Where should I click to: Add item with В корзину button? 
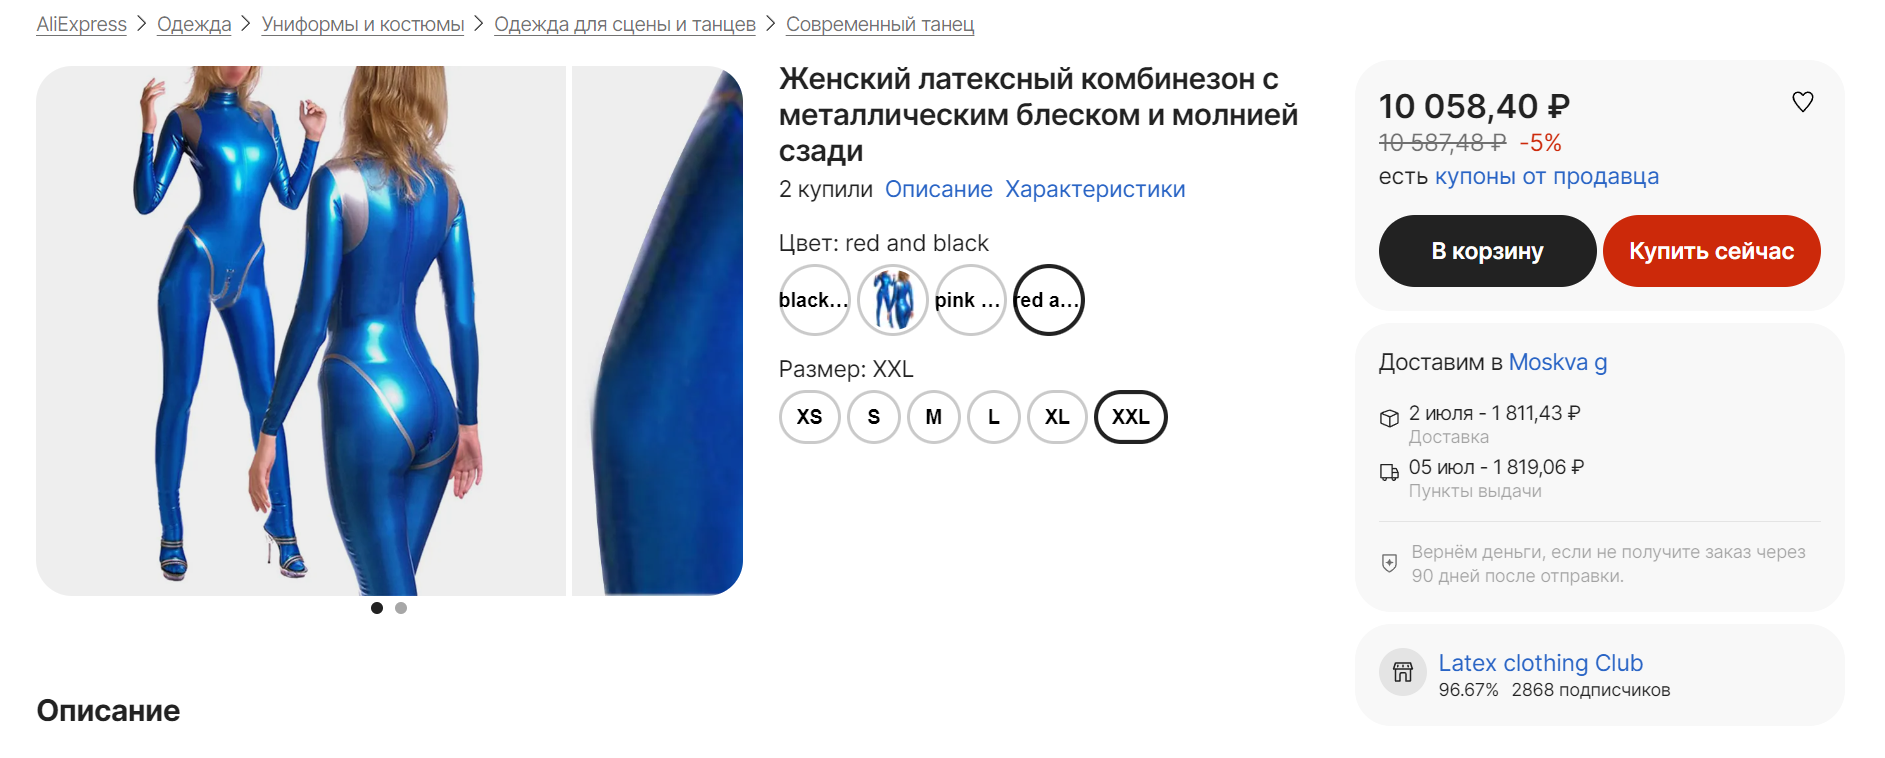tap(1487, 251)
